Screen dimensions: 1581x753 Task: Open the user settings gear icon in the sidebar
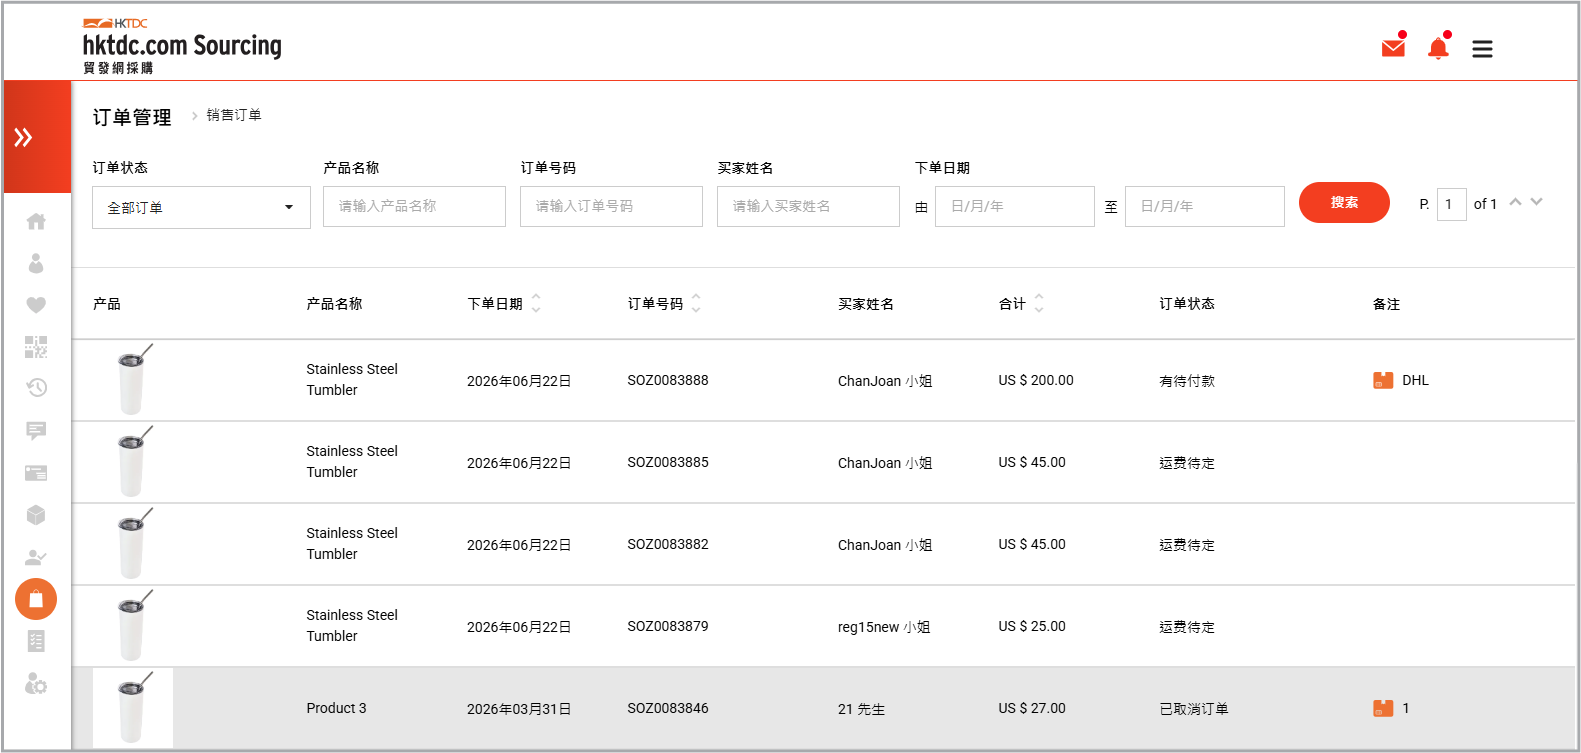tap(36, 684)
